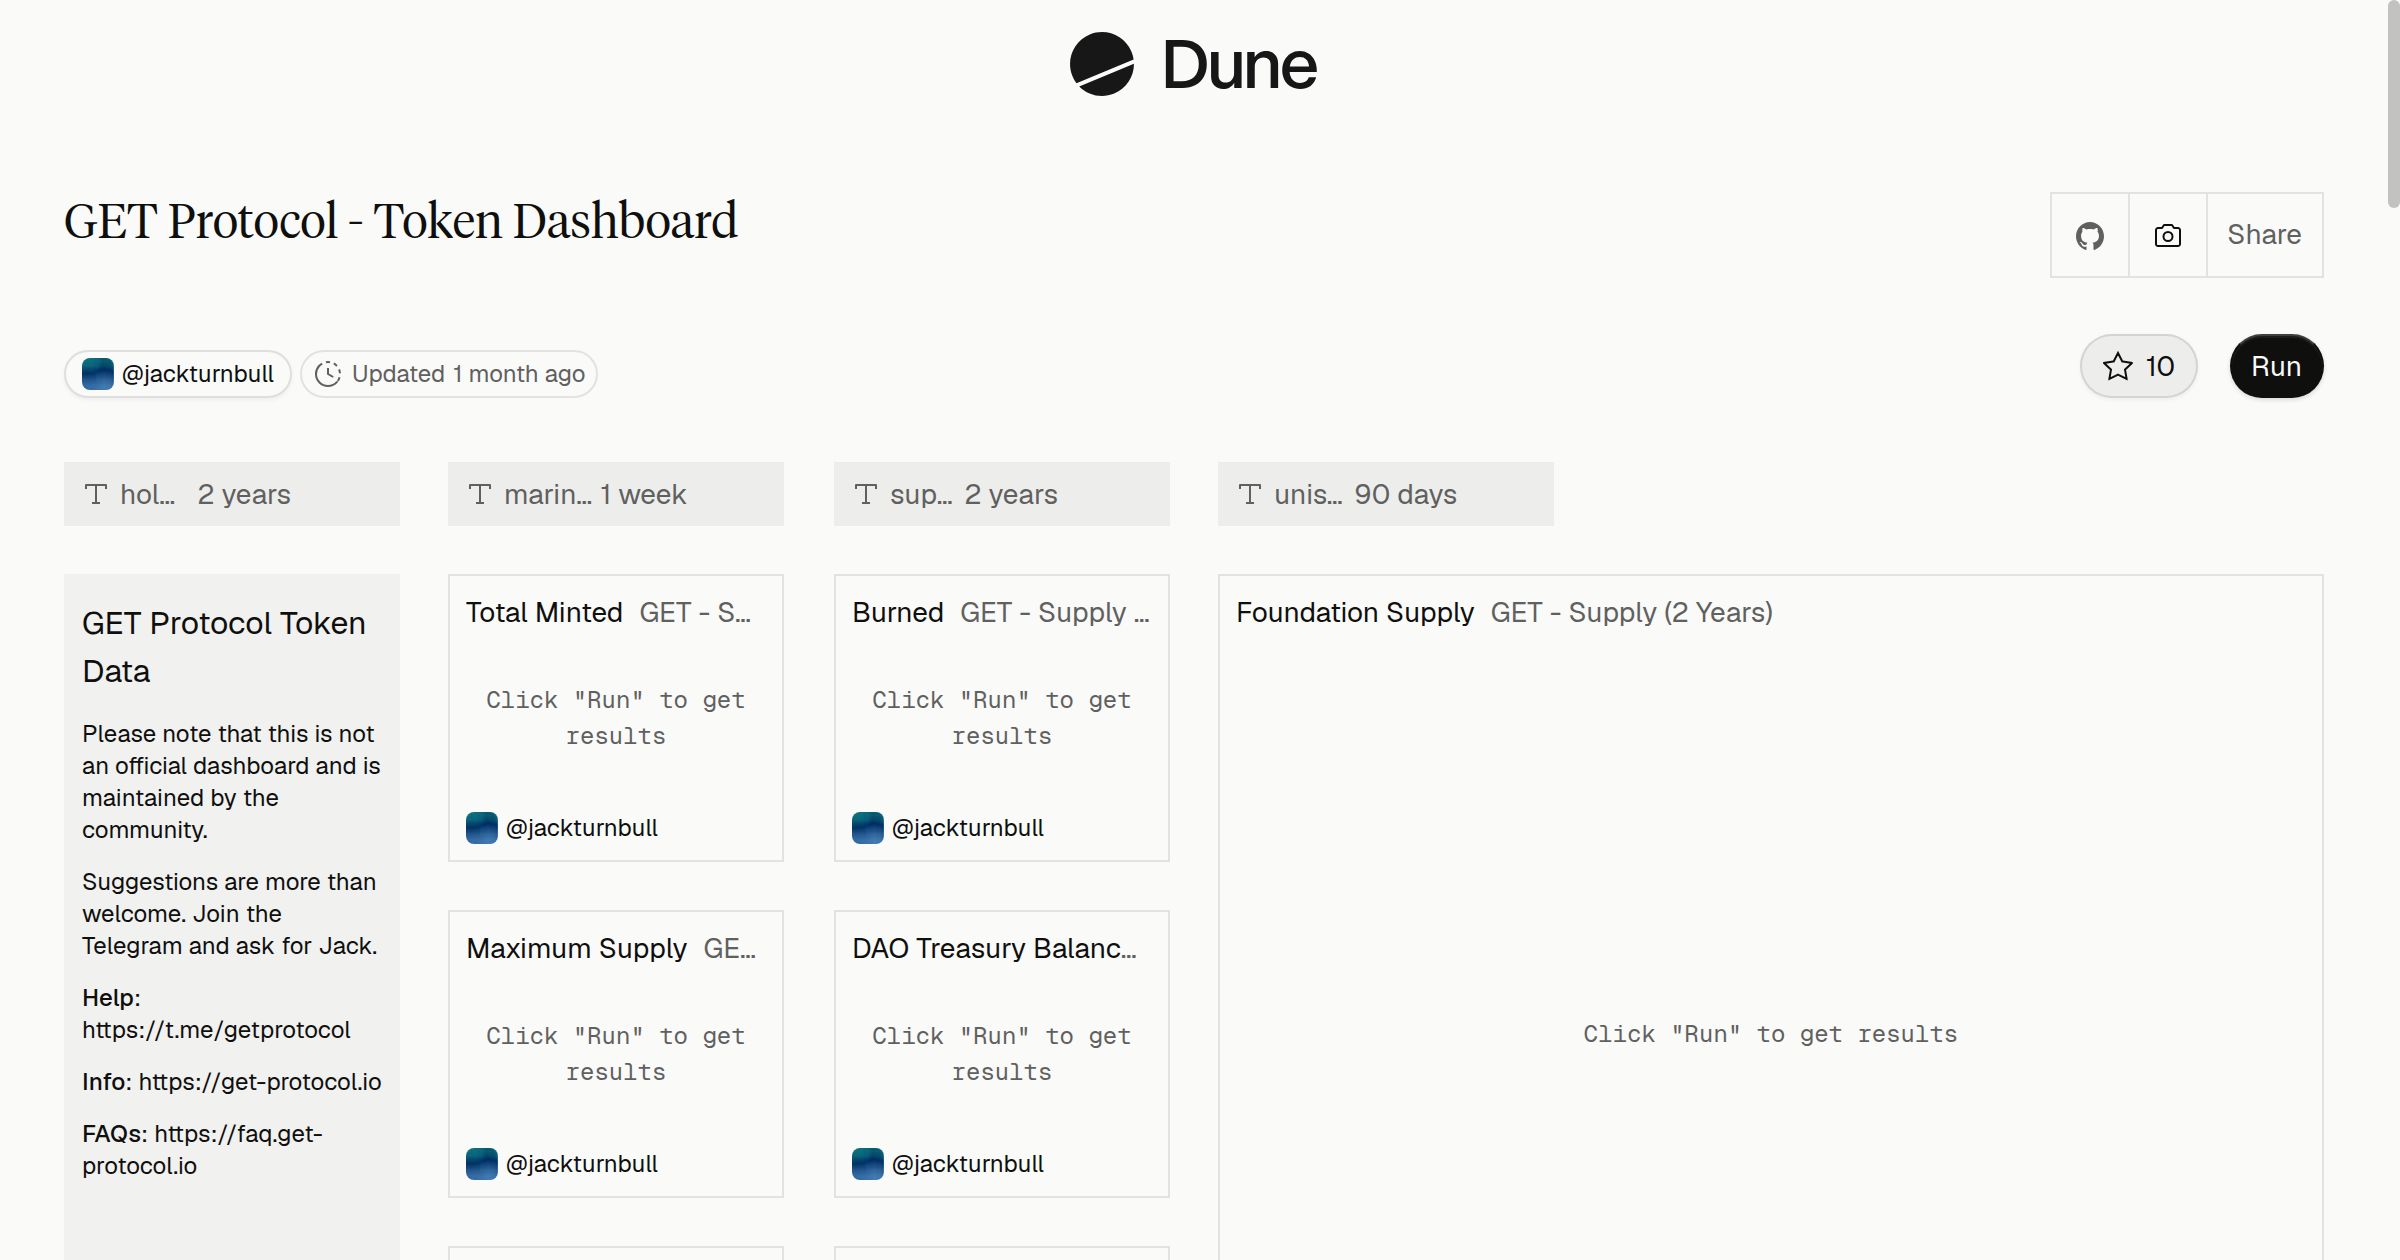Click the Updated 1 month ago badge
The width and height of the screenshot is (2400, 1260).
tap(449, 374)
